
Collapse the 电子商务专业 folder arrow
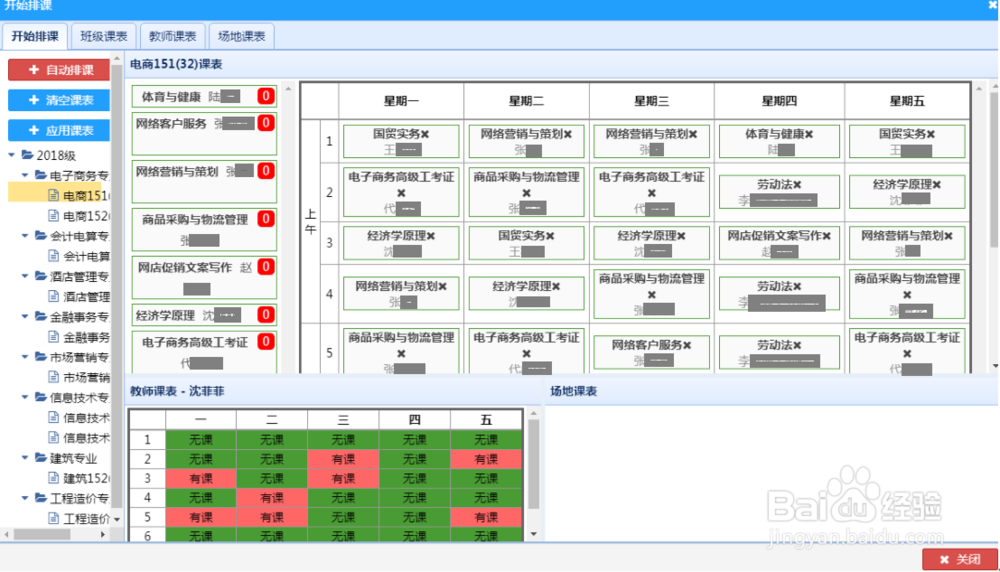[25, 175]
